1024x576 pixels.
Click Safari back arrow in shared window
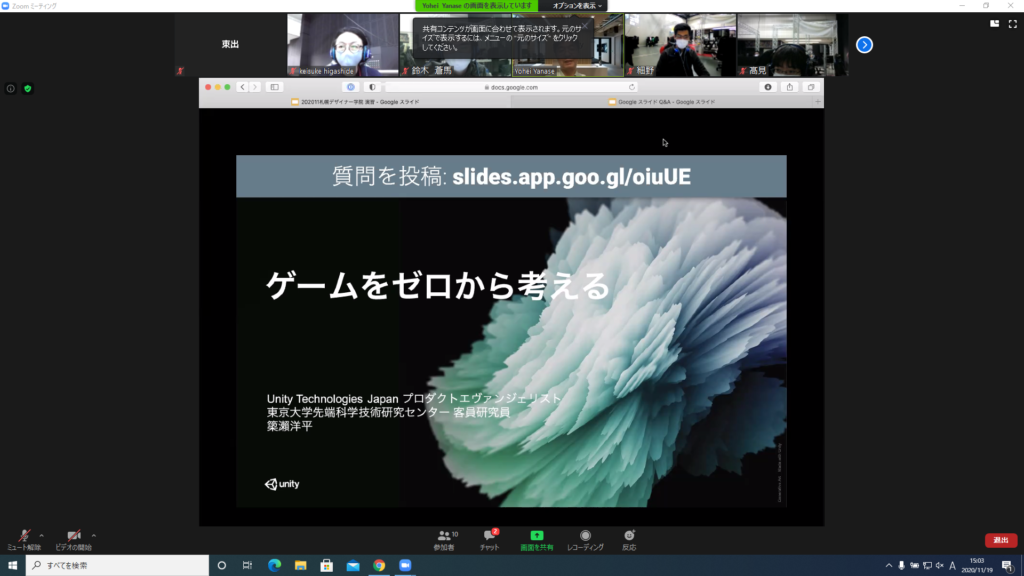[x=242, y=87]
